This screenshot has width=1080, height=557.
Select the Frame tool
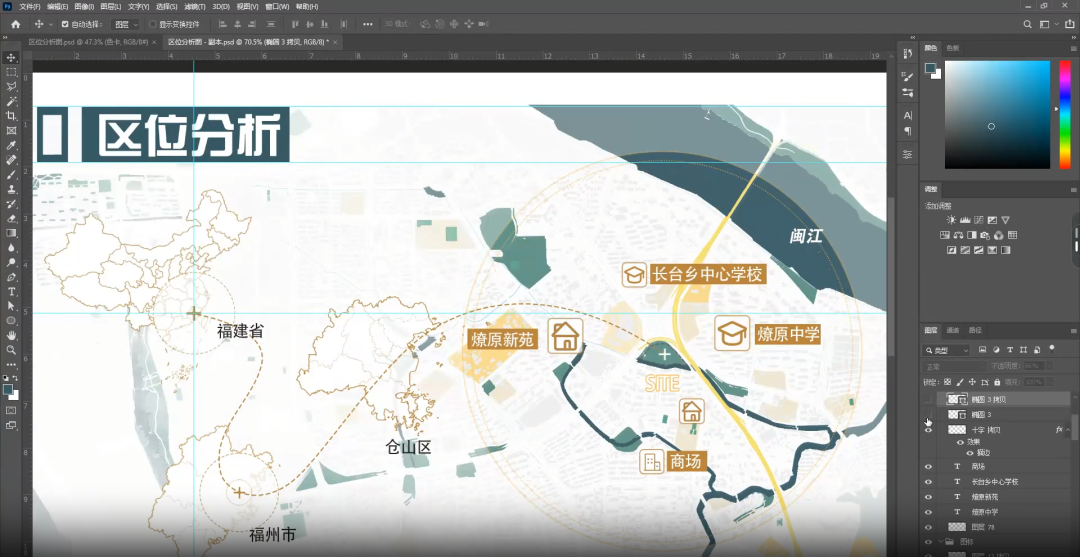coord(11,131)
